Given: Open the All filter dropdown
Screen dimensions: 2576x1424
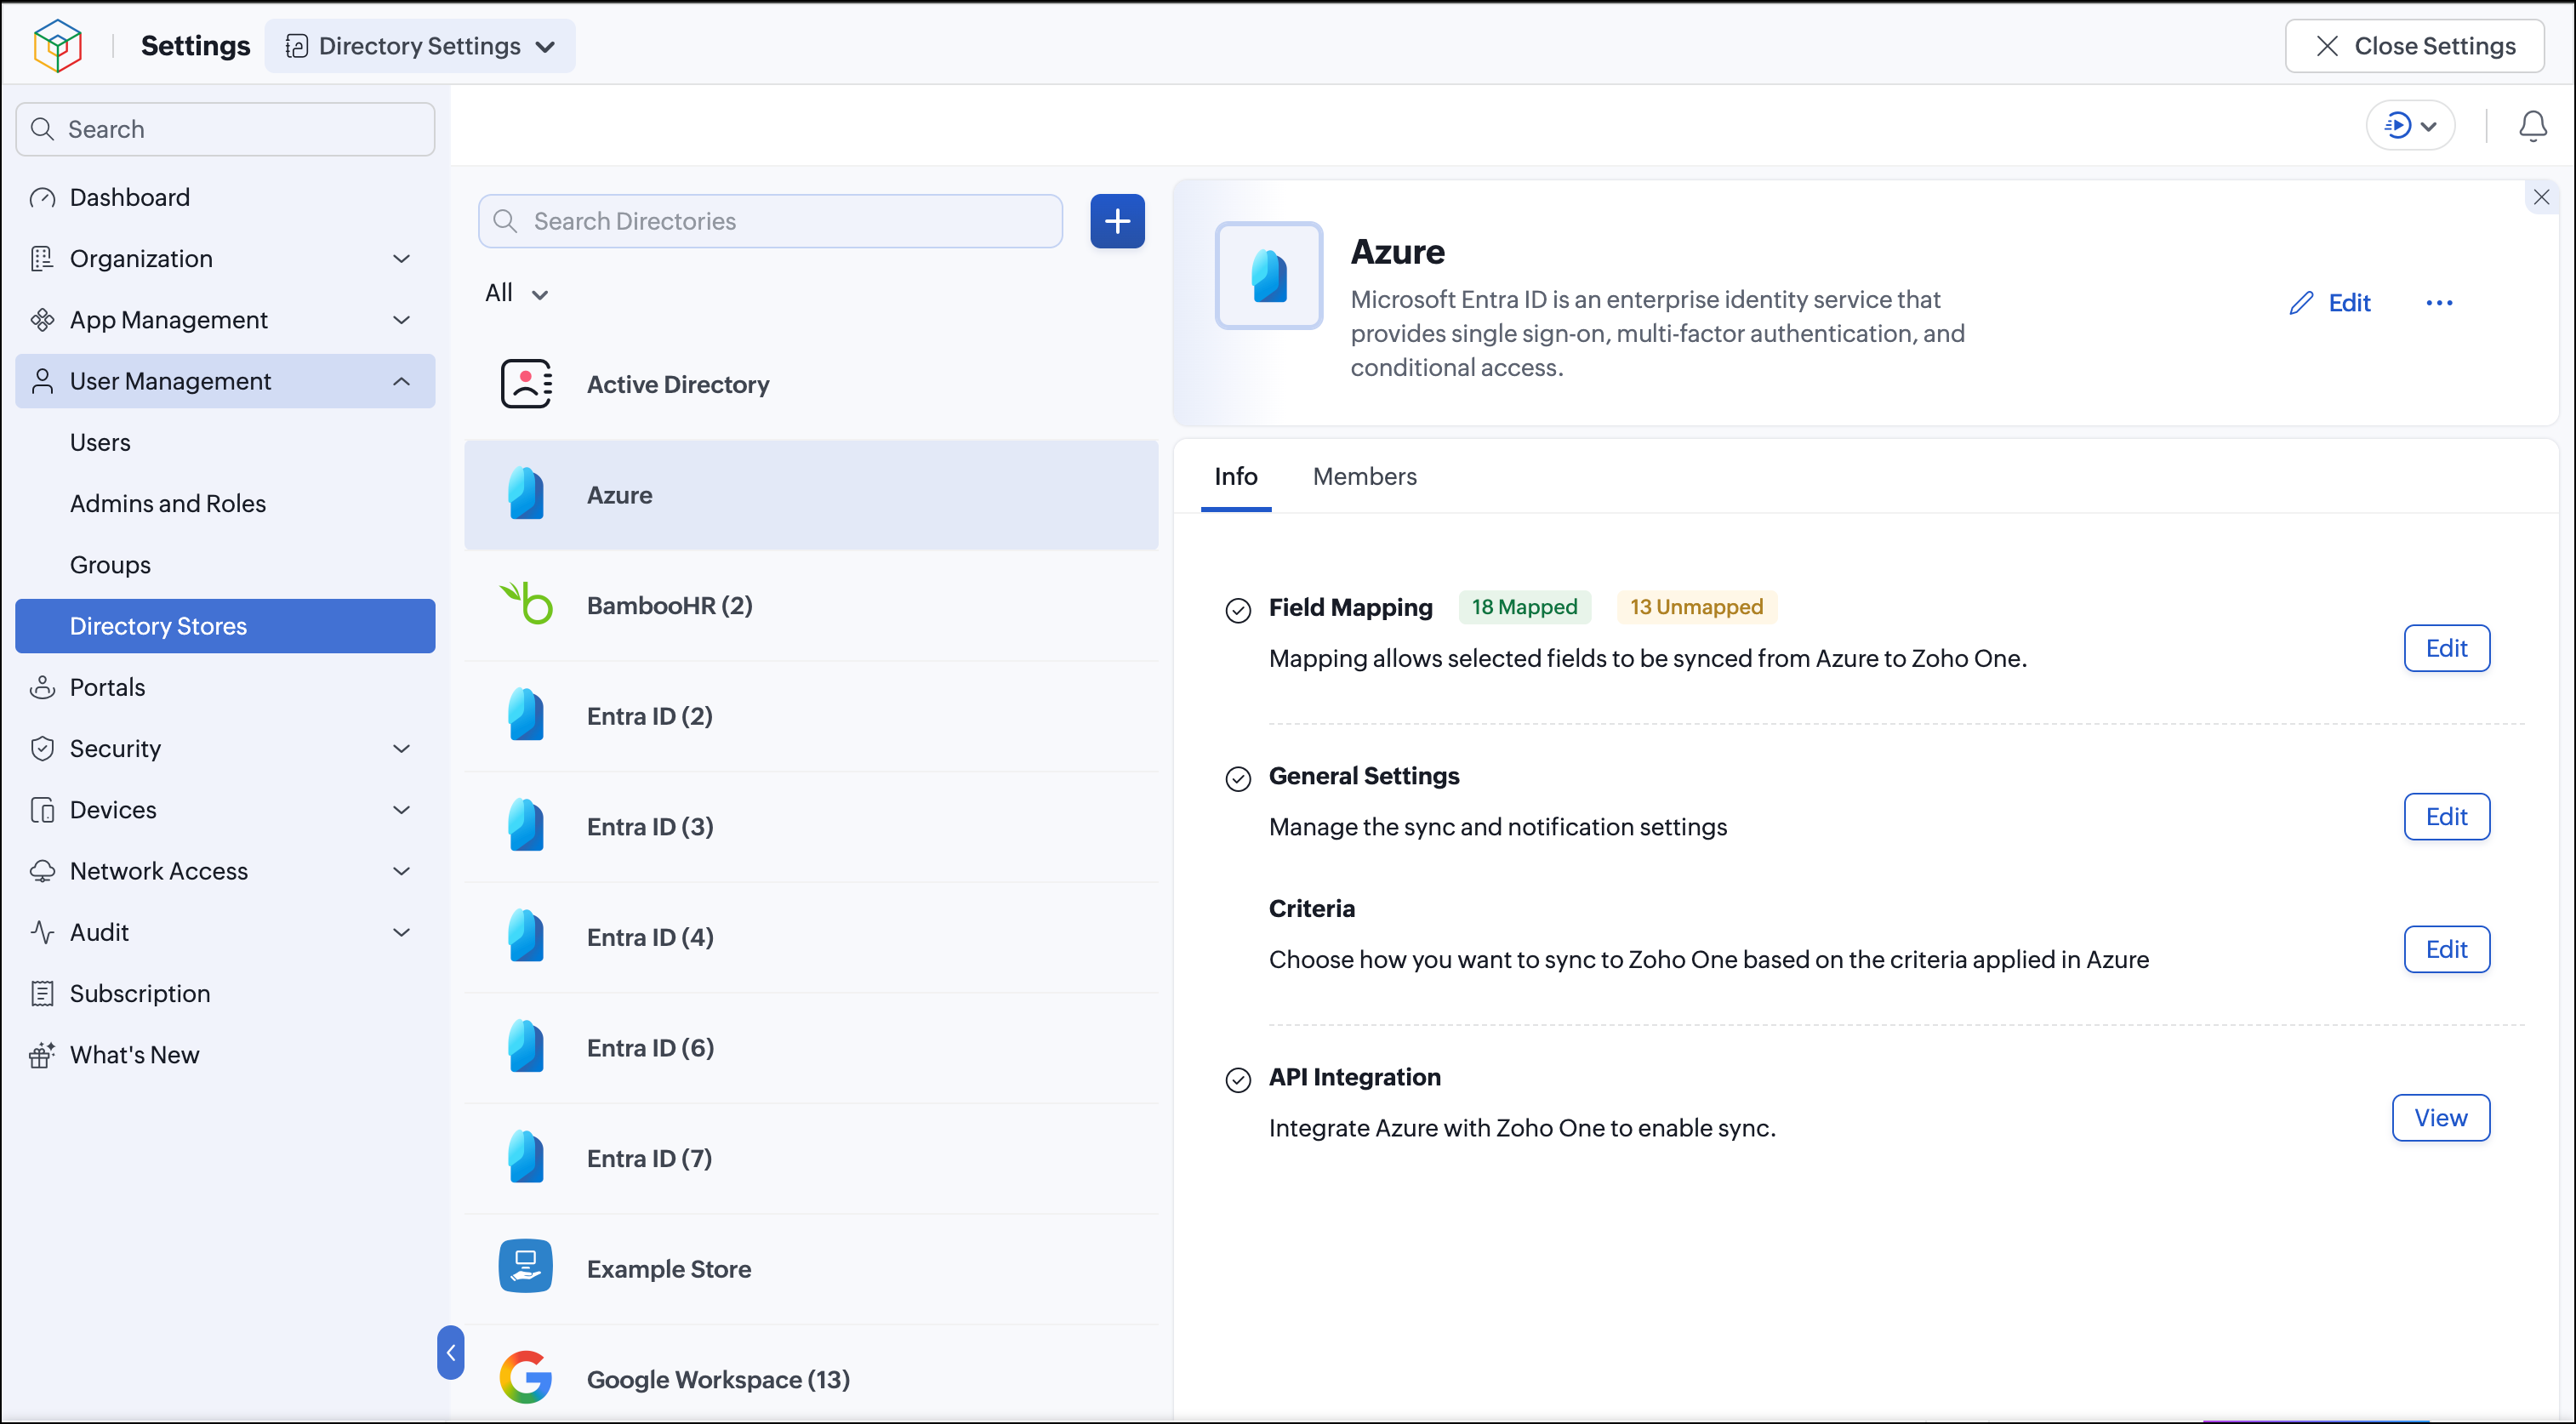Looking at the screenshot, I should point(516,293).
